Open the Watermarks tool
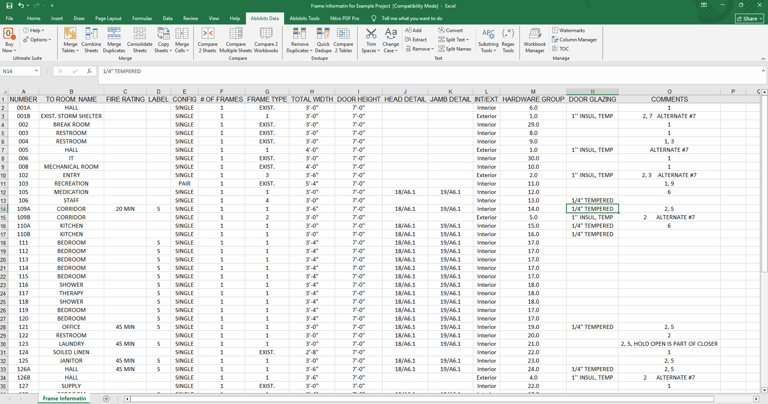The width and height of the screenshot is (768, 404). (x=569, y=30)
